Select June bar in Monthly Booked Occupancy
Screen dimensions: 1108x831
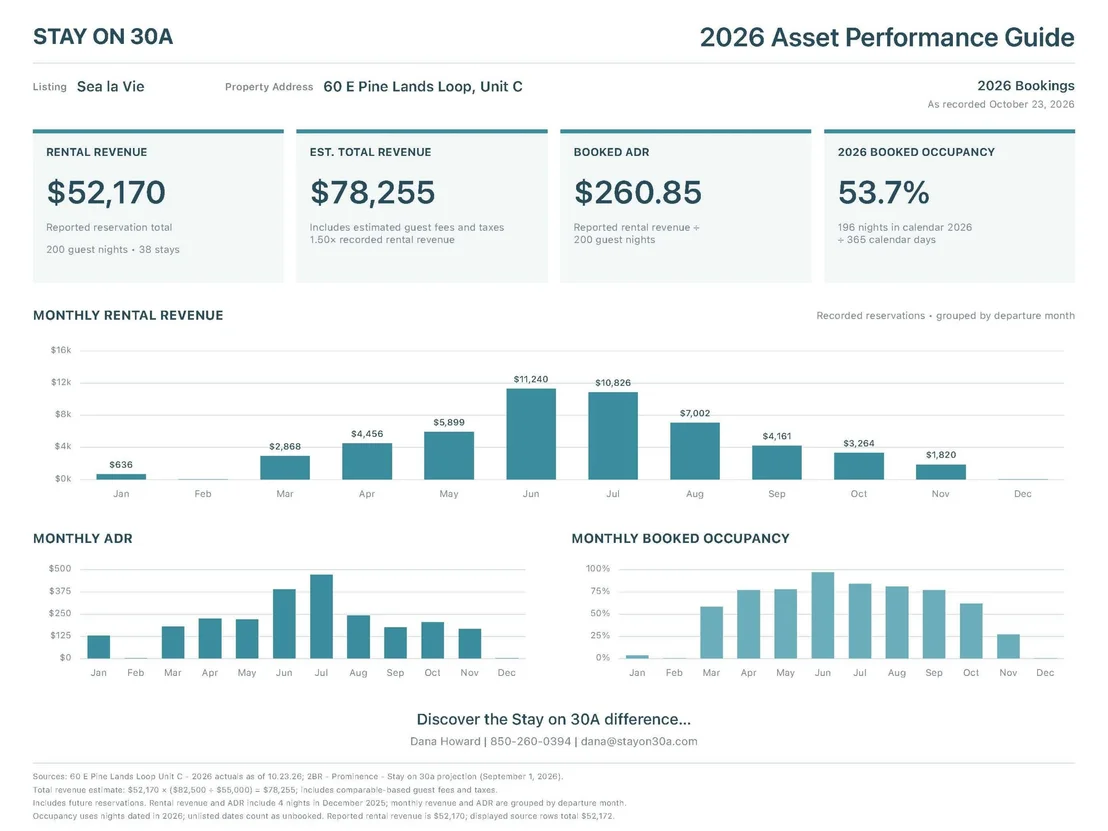[823, 615]
